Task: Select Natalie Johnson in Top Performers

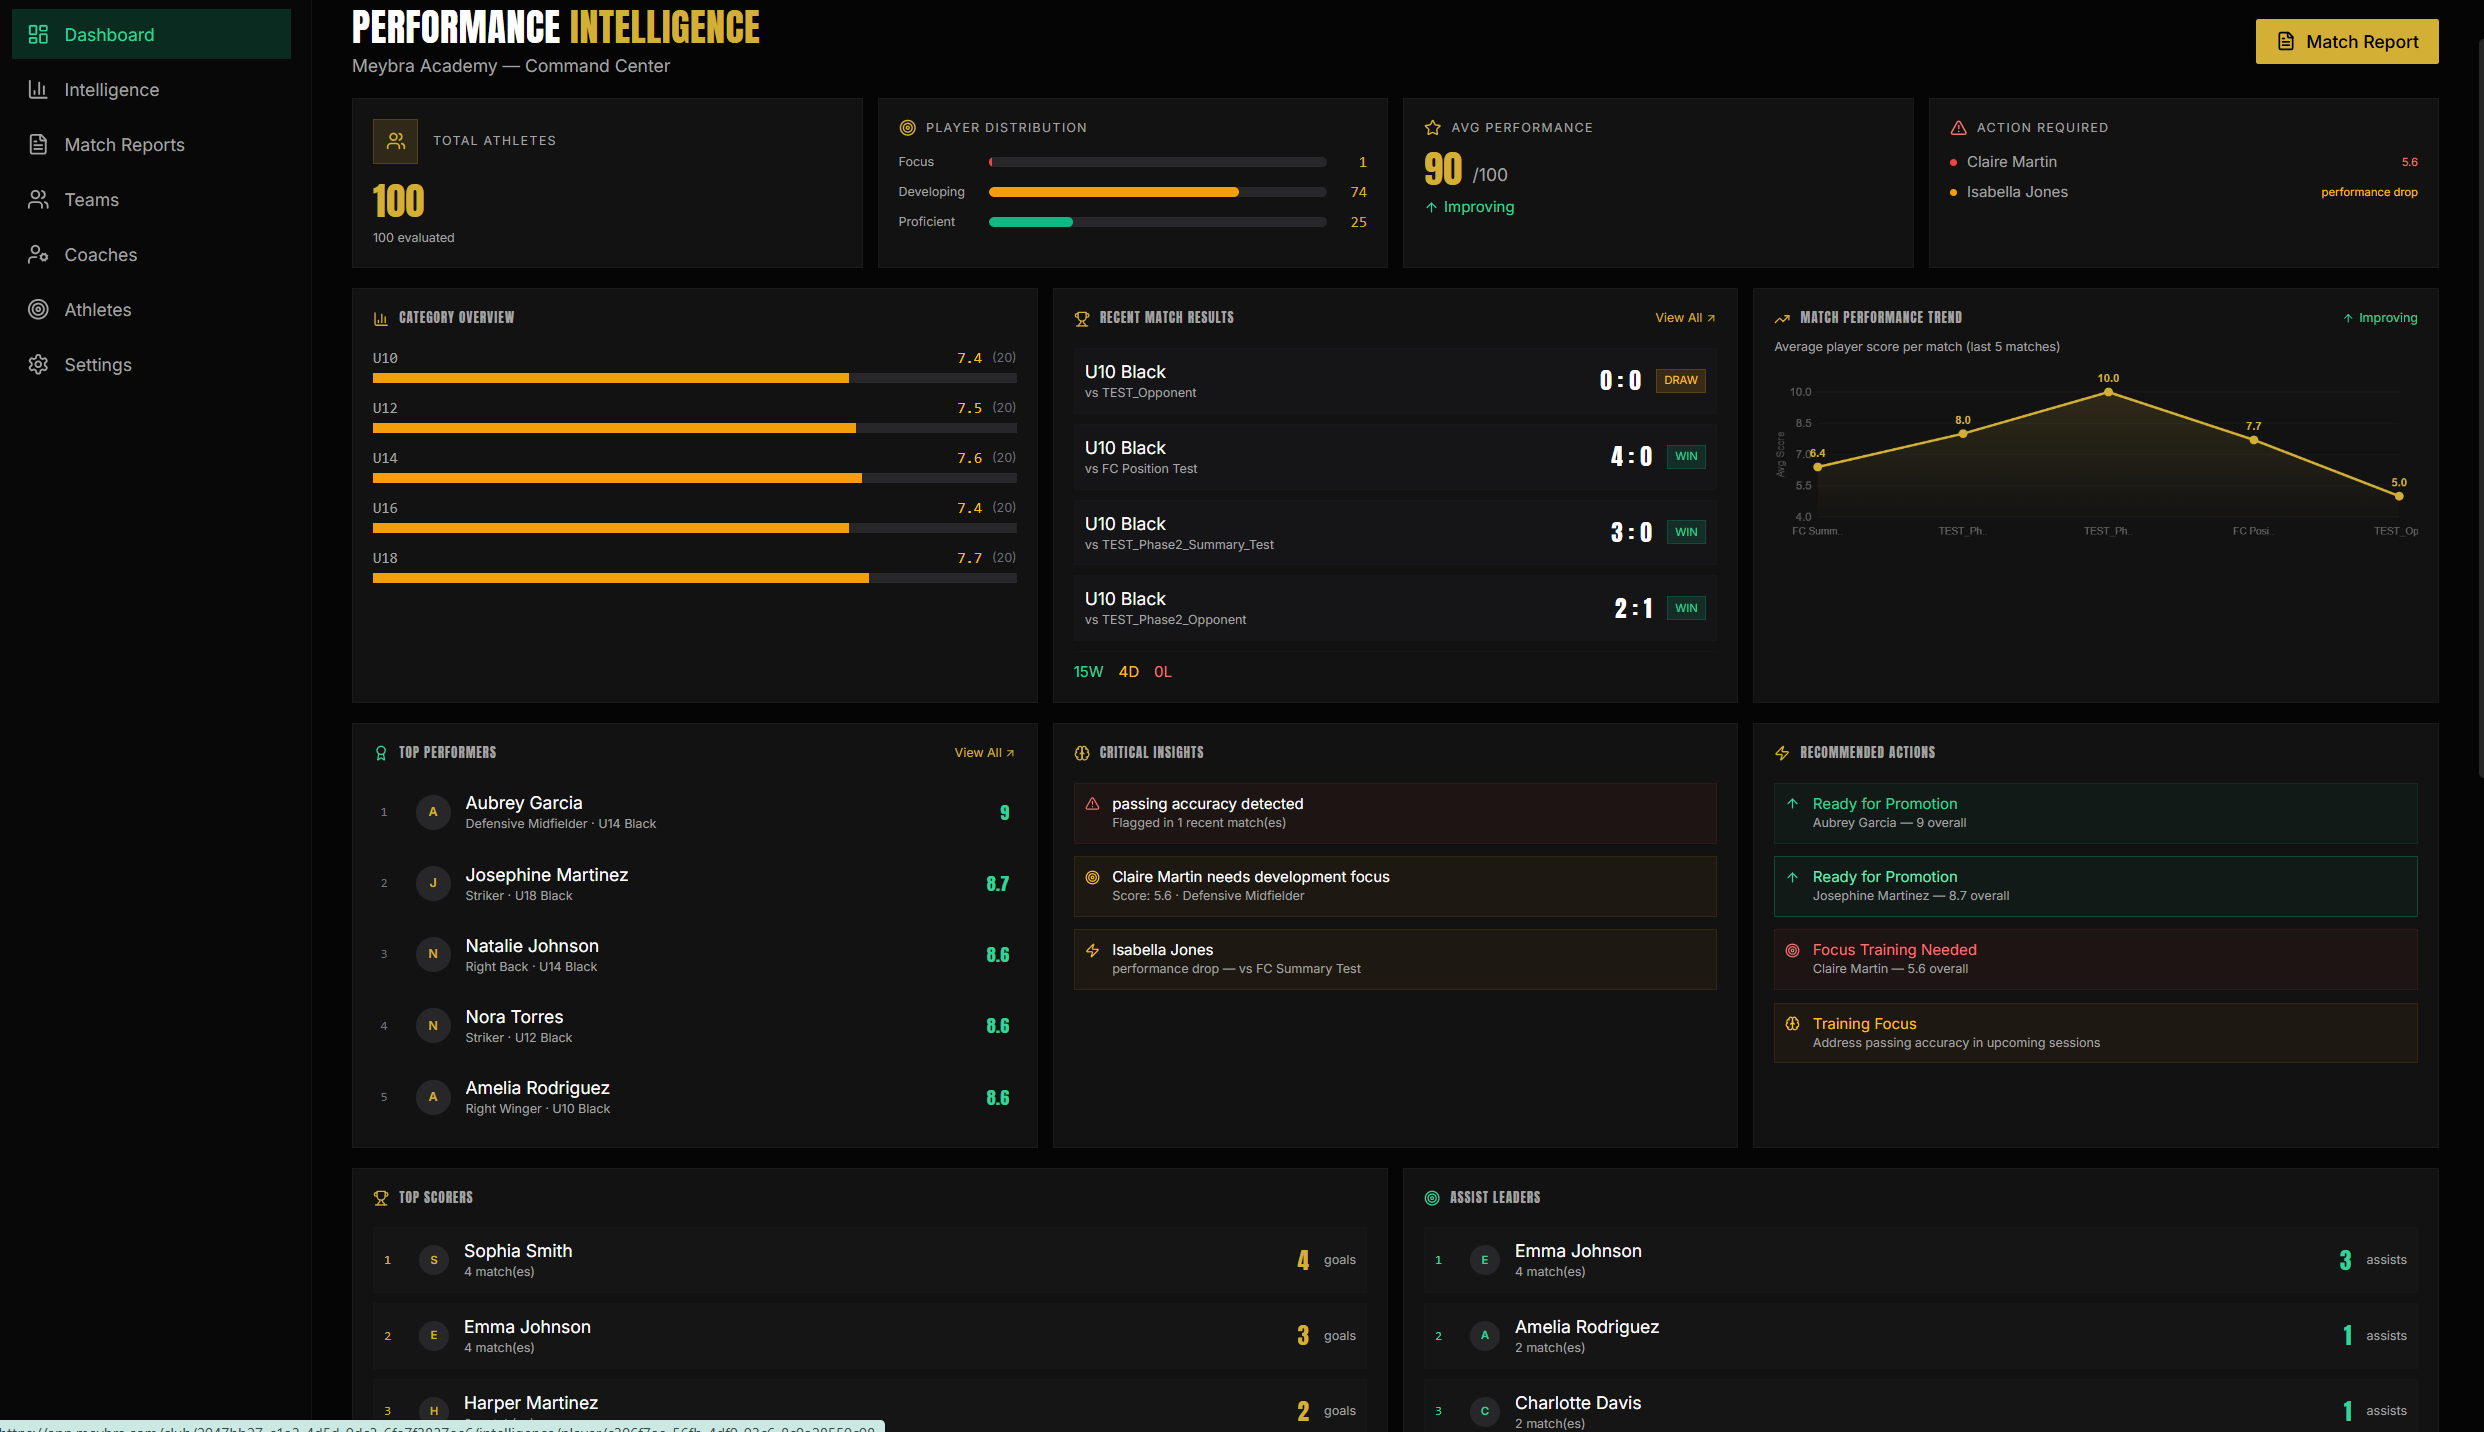Action: (x=695, y=955)
